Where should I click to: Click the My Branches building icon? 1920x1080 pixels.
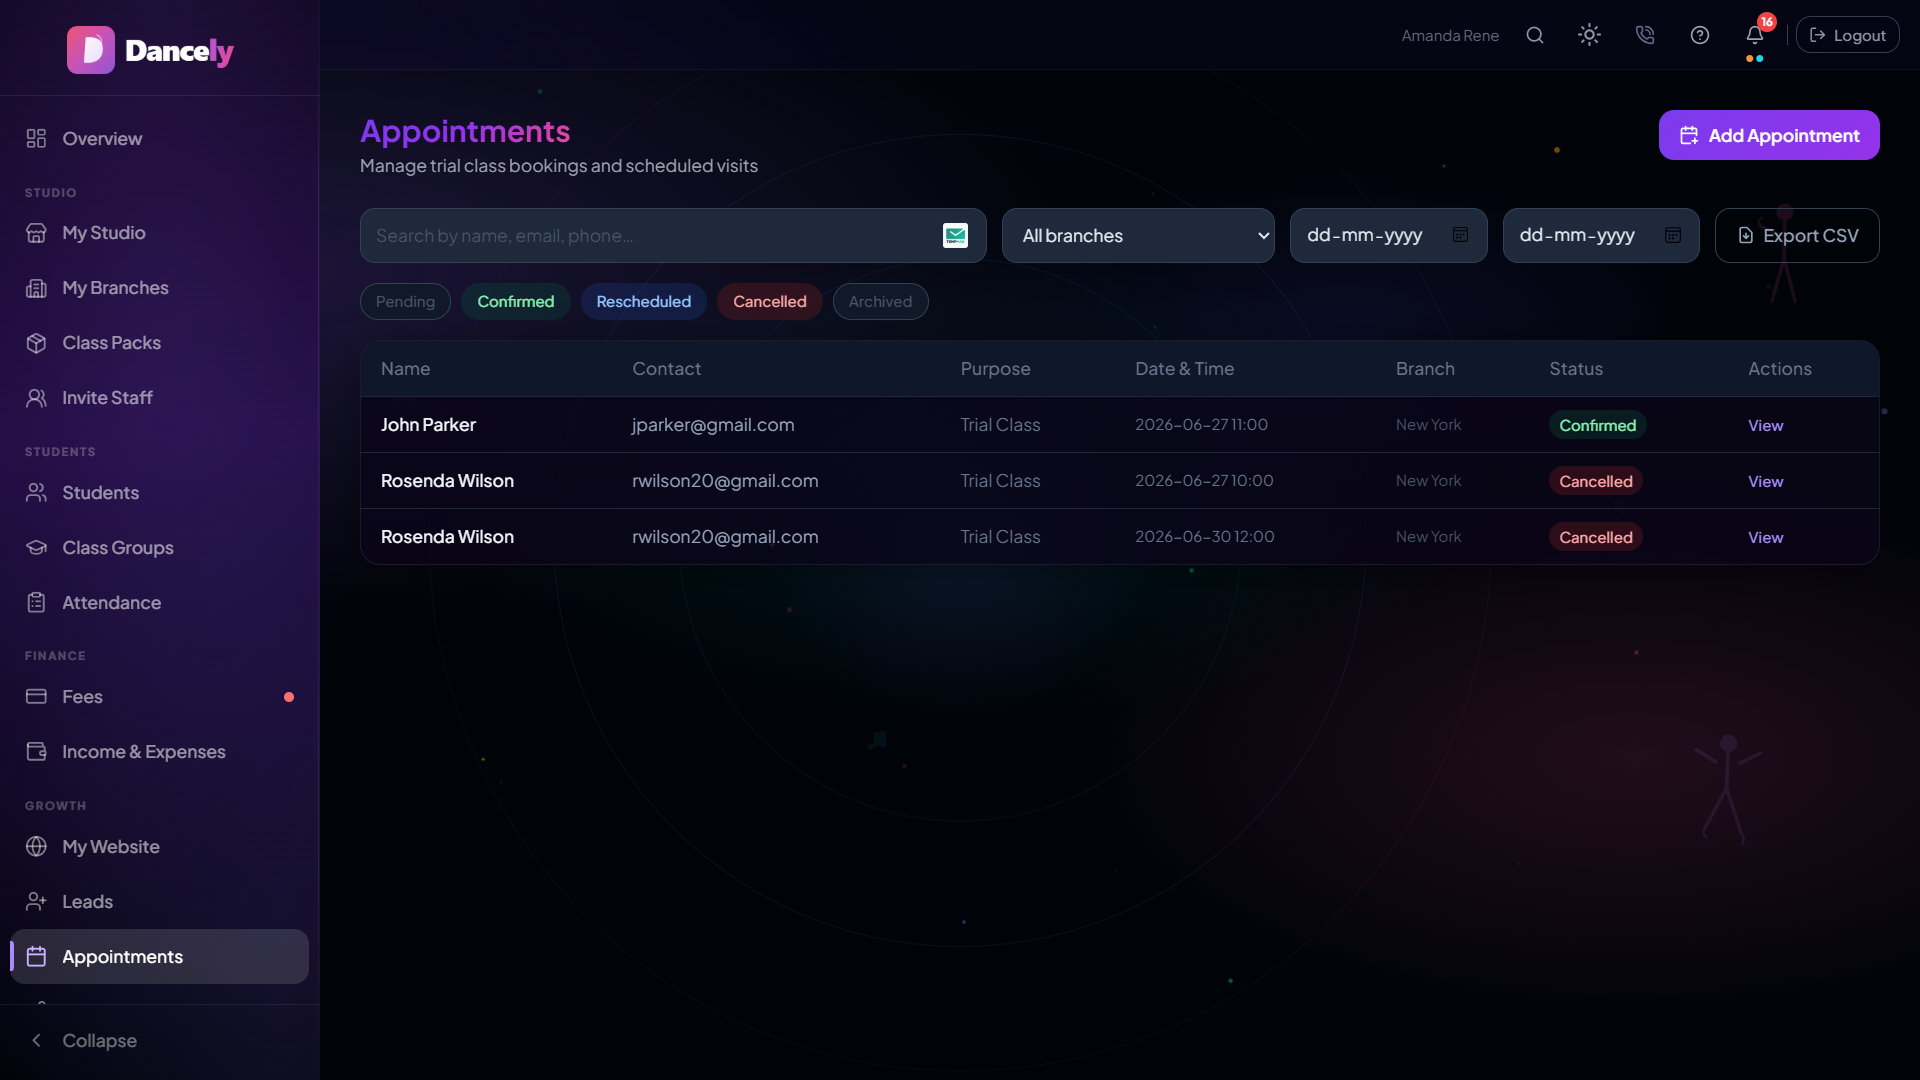[x=37, y=287]
